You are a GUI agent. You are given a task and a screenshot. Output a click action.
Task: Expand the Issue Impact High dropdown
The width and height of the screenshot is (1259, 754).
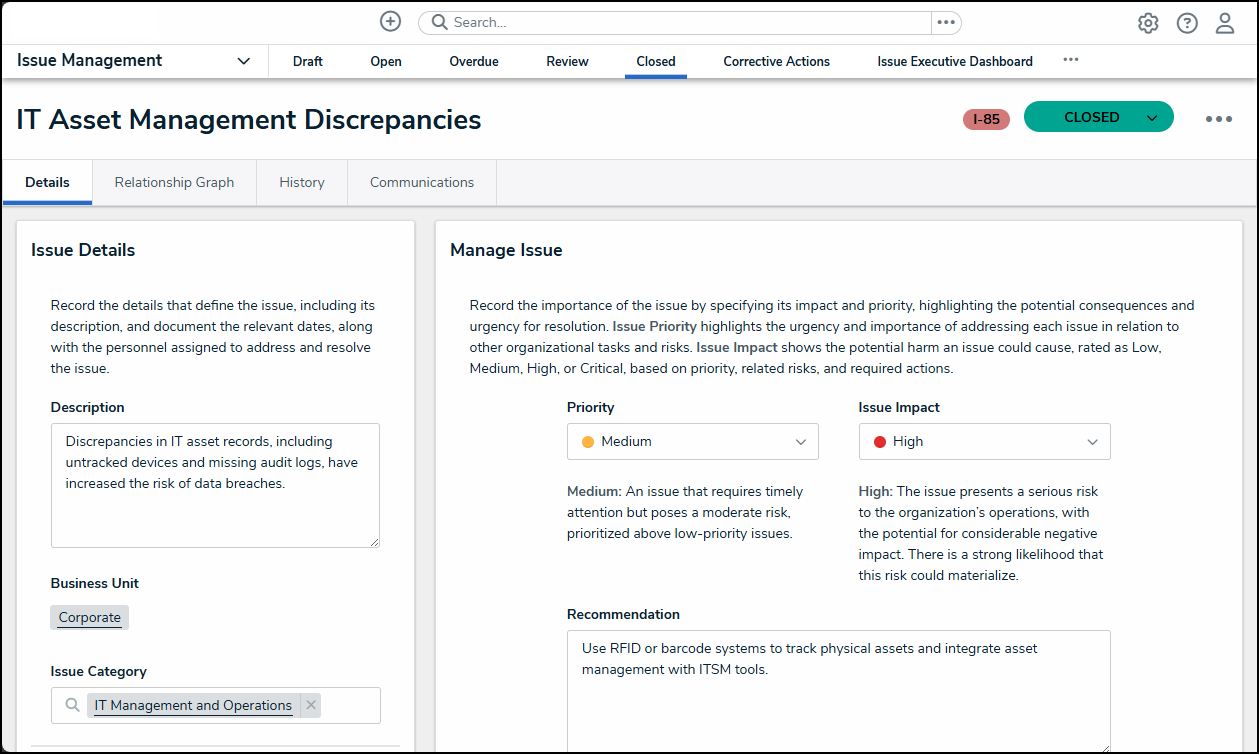[984, 441]
